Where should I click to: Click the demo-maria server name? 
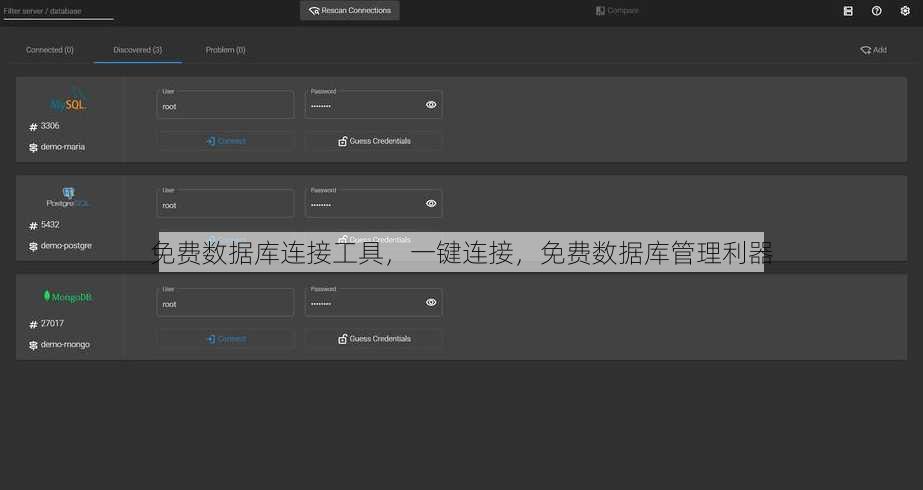pos(63,147)
